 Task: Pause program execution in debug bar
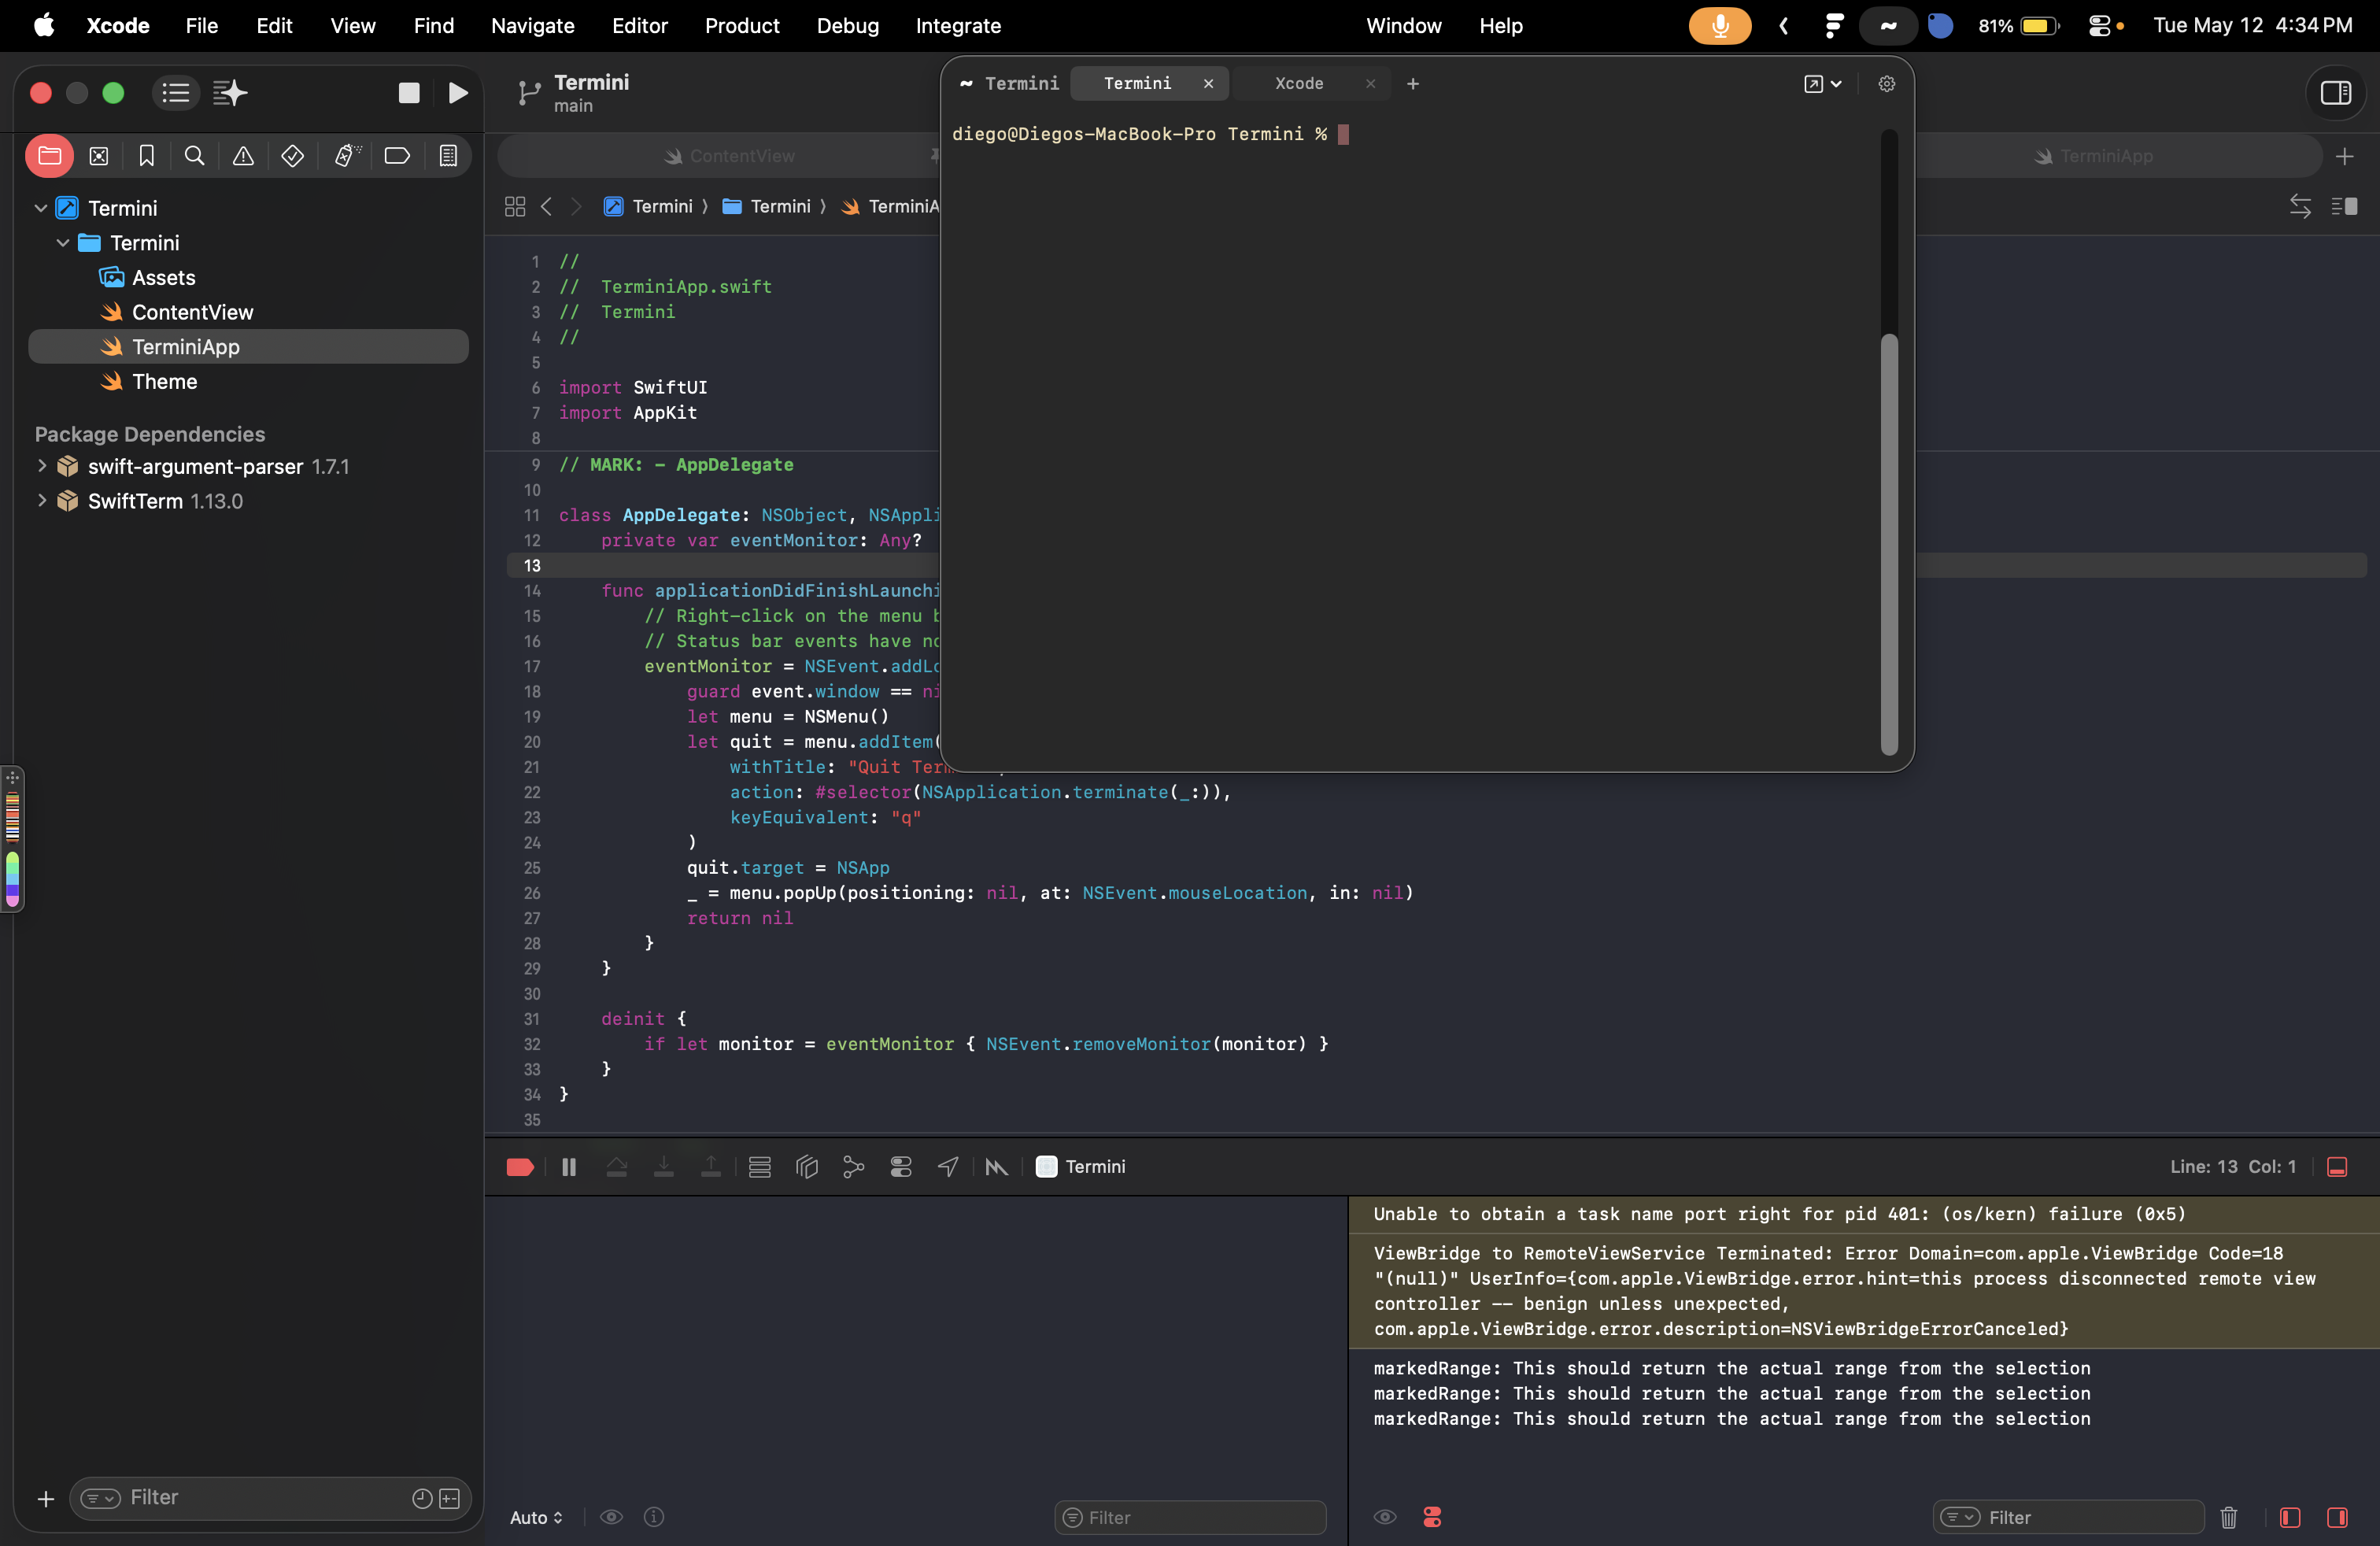click(569, 1167)
